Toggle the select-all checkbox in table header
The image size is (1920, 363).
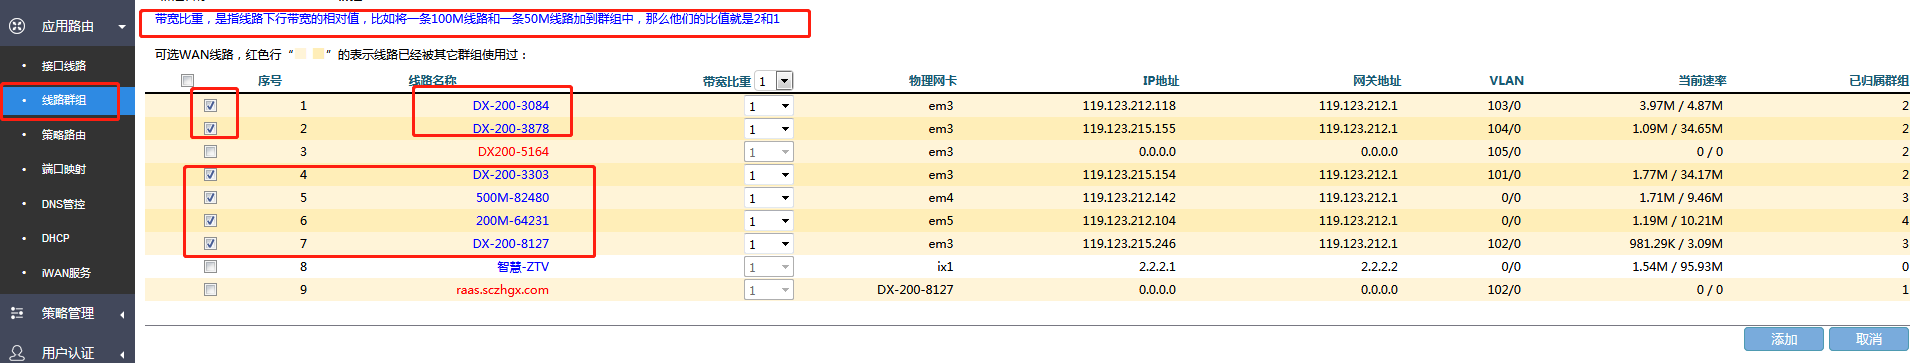[x=187, y=81]
